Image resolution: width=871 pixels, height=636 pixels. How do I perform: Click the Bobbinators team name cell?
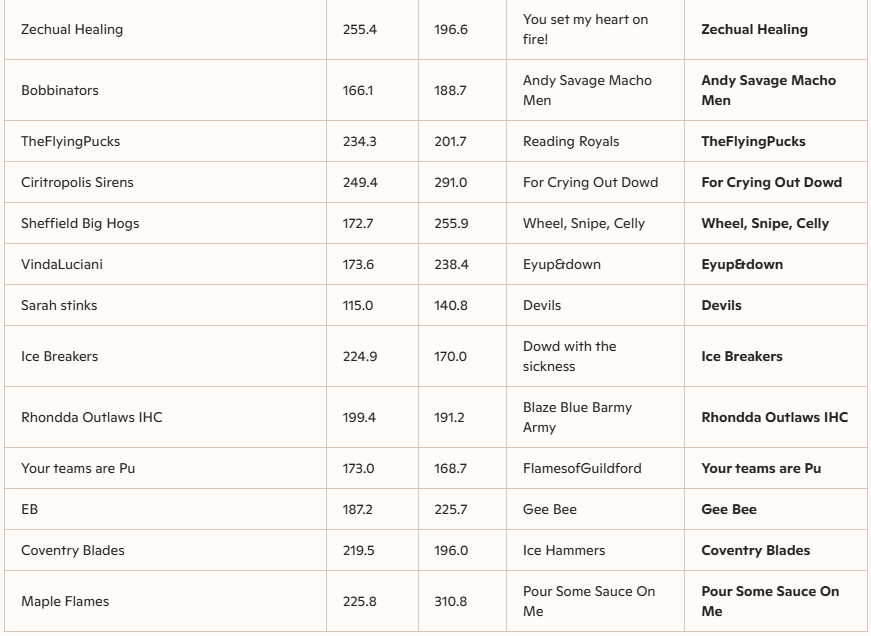pyautogui.click(x=60, y=90)
